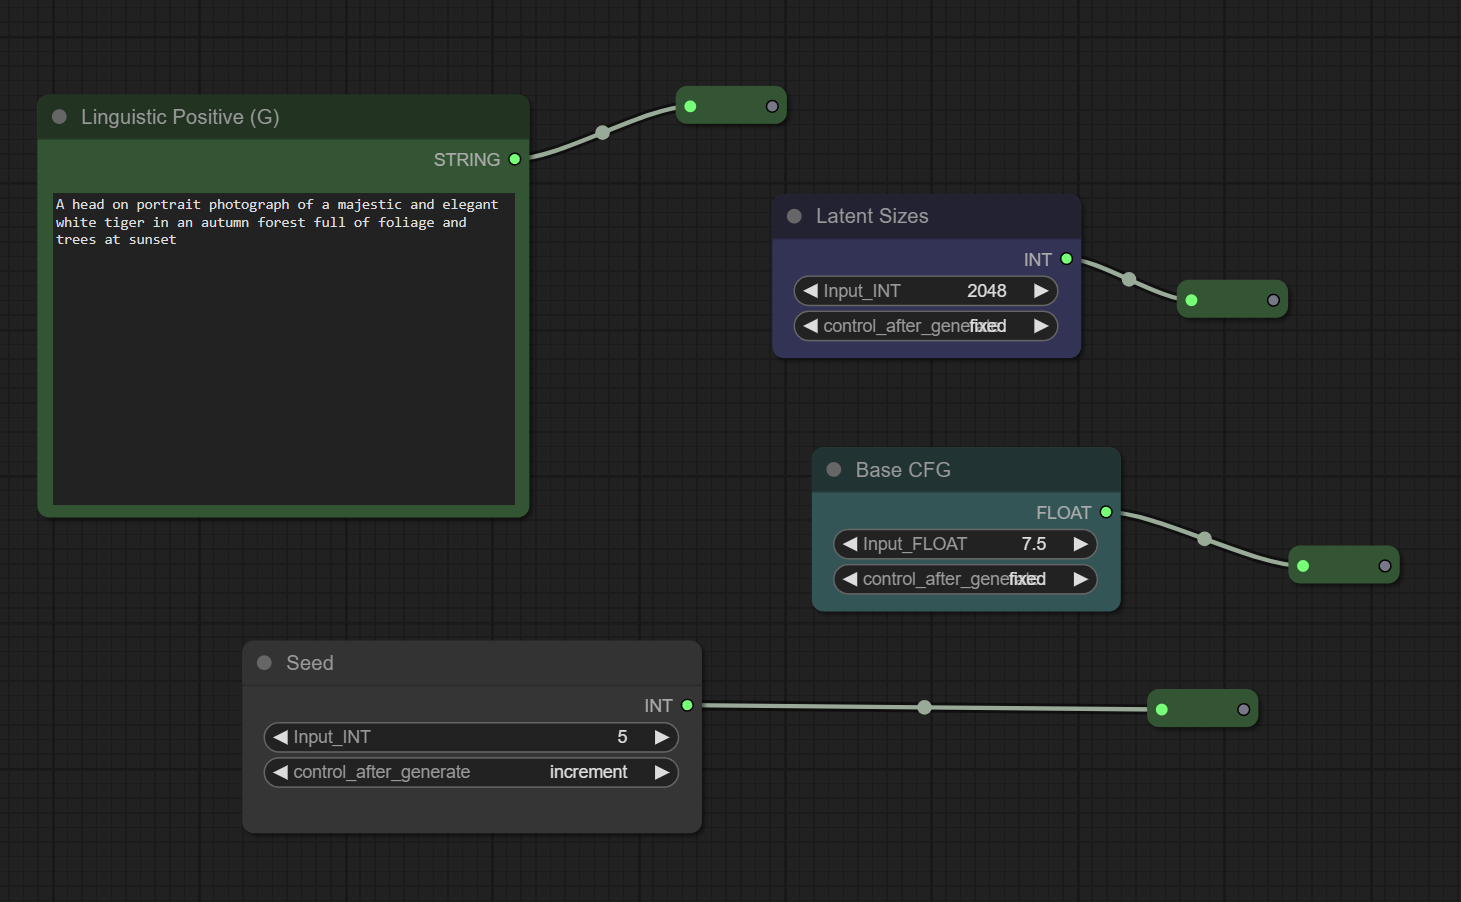Click output socket of reroute after Latent Sizes

1273,300
